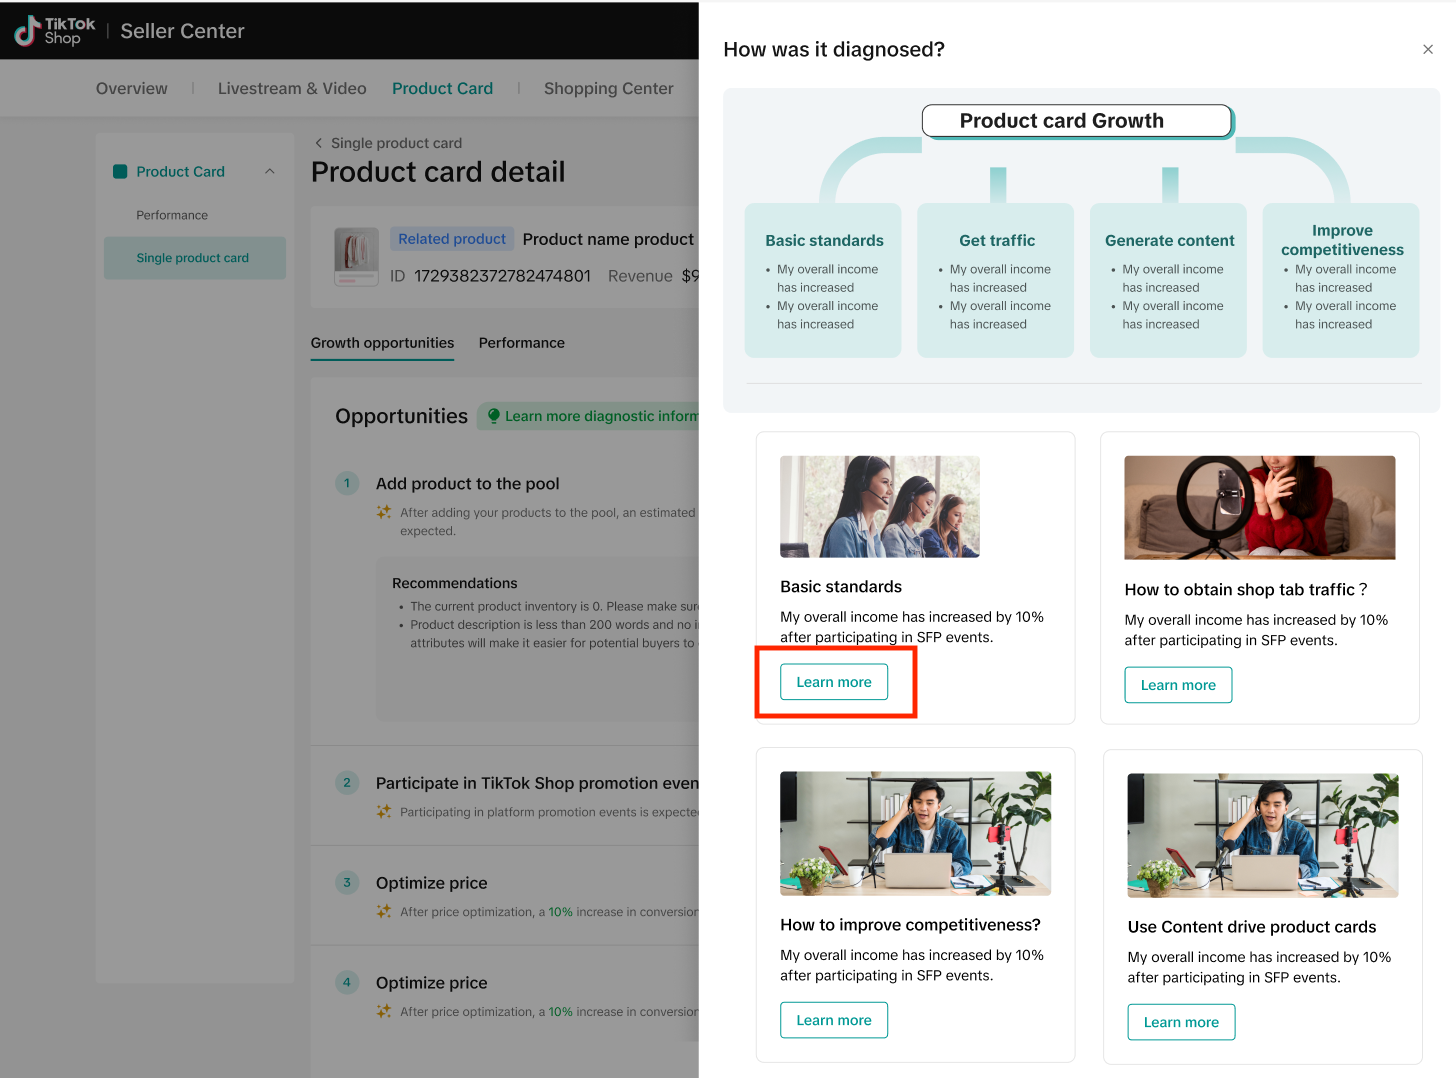Screen dimensions: 1456x1078
Task: Click step 2 number badge
Action: pyautogui.click(x=347, y=783)
